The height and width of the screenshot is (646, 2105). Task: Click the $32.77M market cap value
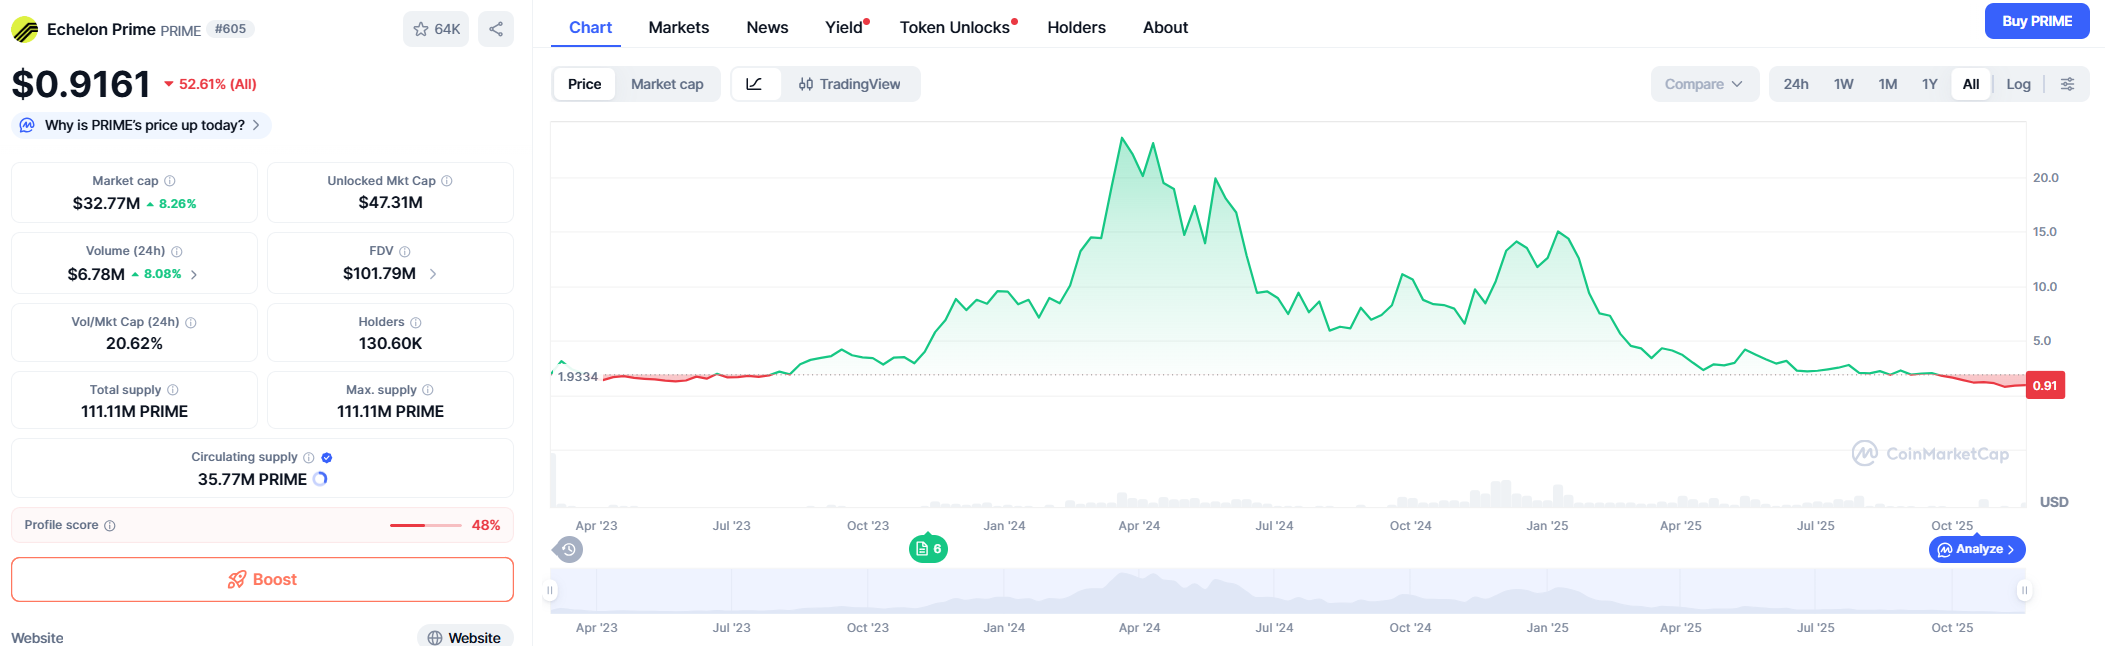(106, 204)
